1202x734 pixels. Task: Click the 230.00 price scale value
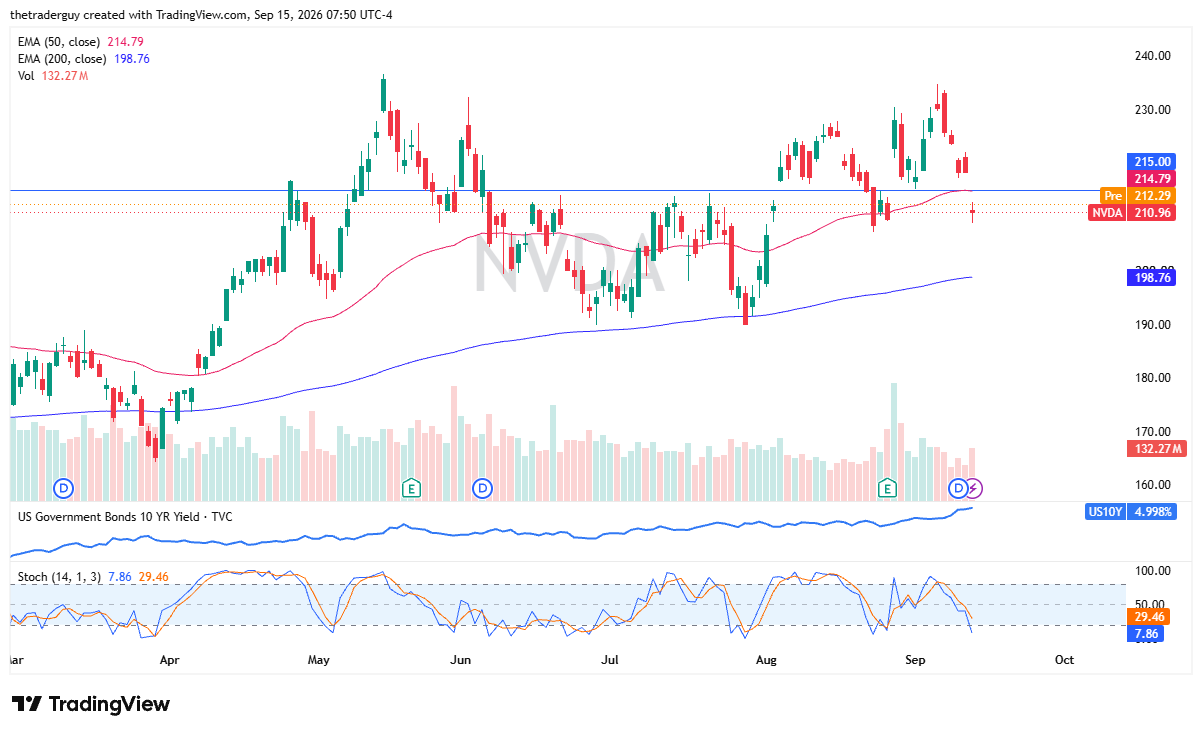click(1151, 110)
